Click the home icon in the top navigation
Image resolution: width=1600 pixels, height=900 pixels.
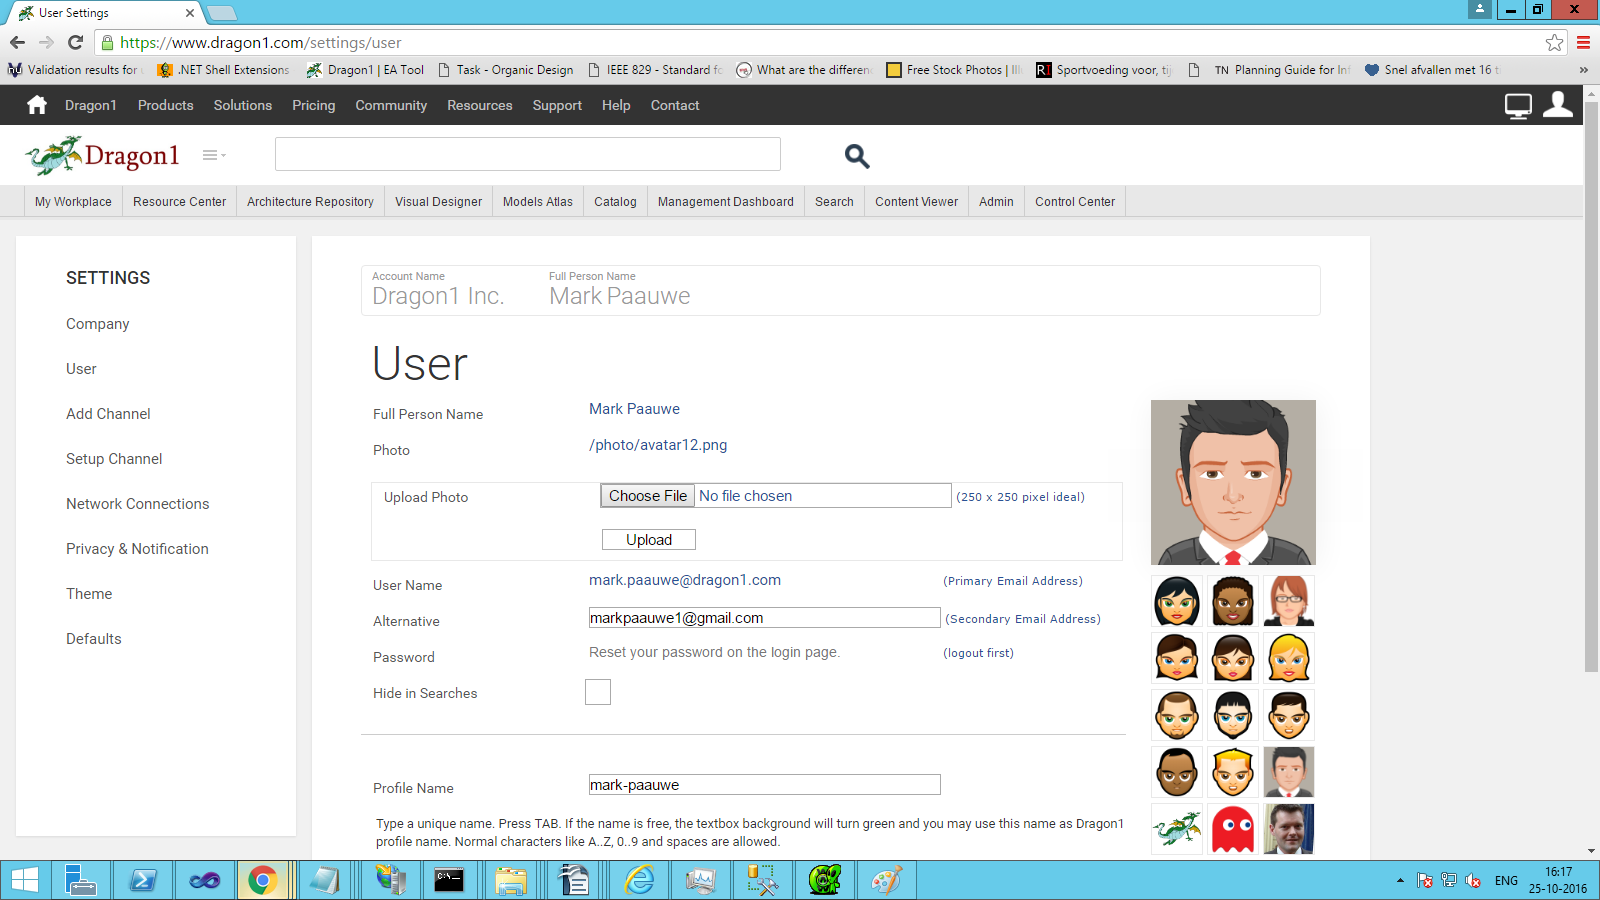tap(37, 105)
